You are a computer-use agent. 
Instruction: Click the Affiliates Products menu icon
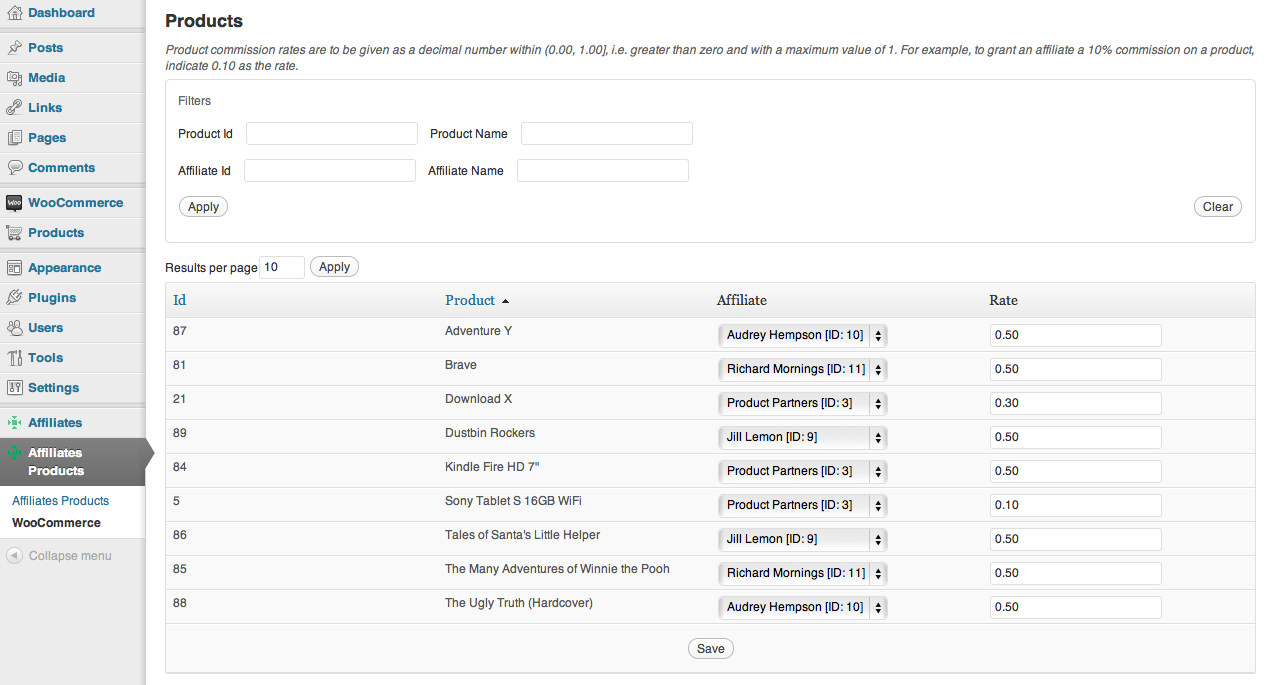tap(14, 453)
